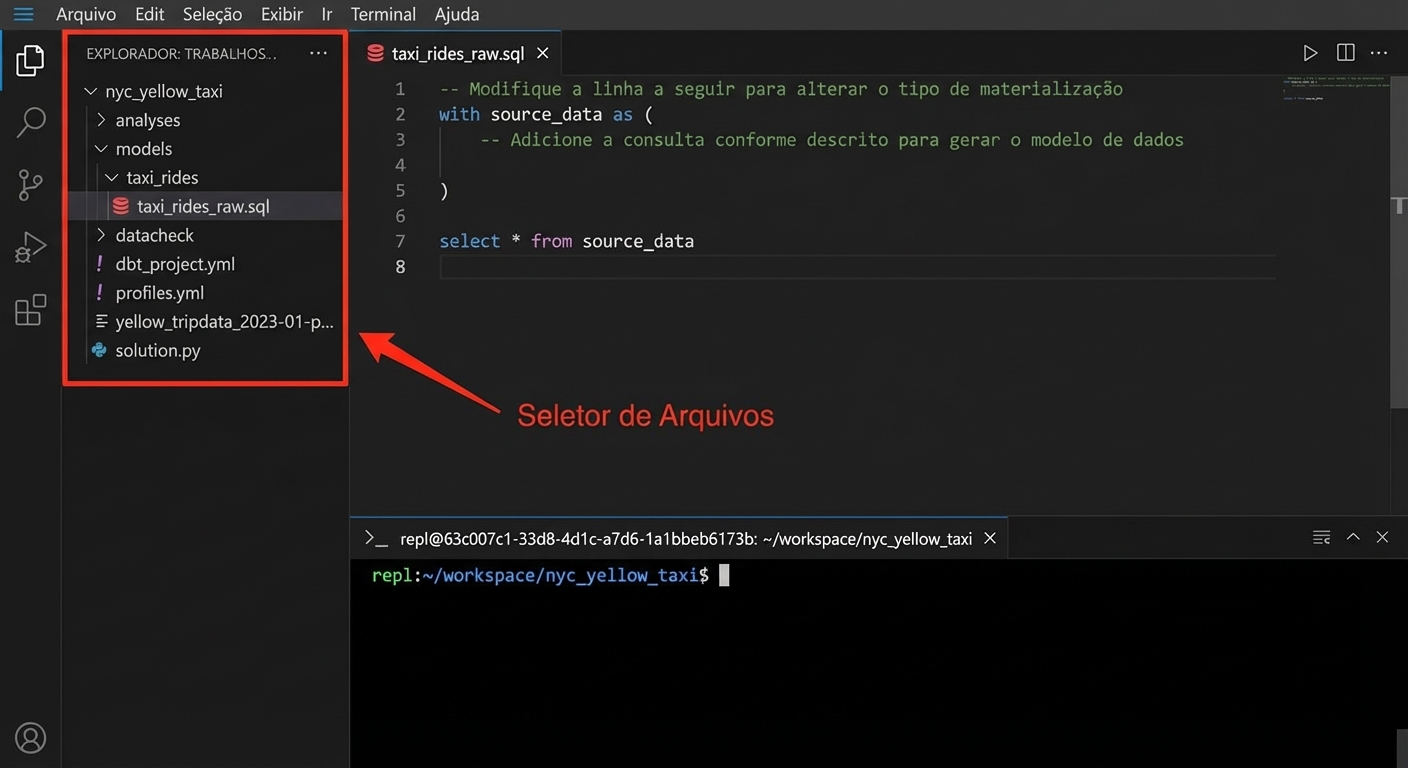Open the Ir menu
Image resolution: width=1408 pixels, height=768 pixels.
point(327,15)
